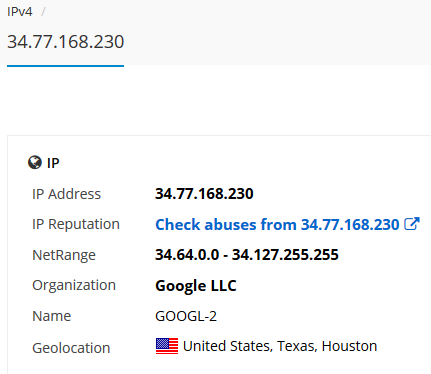Image resolution: width=431 pixels, height=374 pixels.
Task: Click the IP Address field label
Action: click(x=66, y=194)
